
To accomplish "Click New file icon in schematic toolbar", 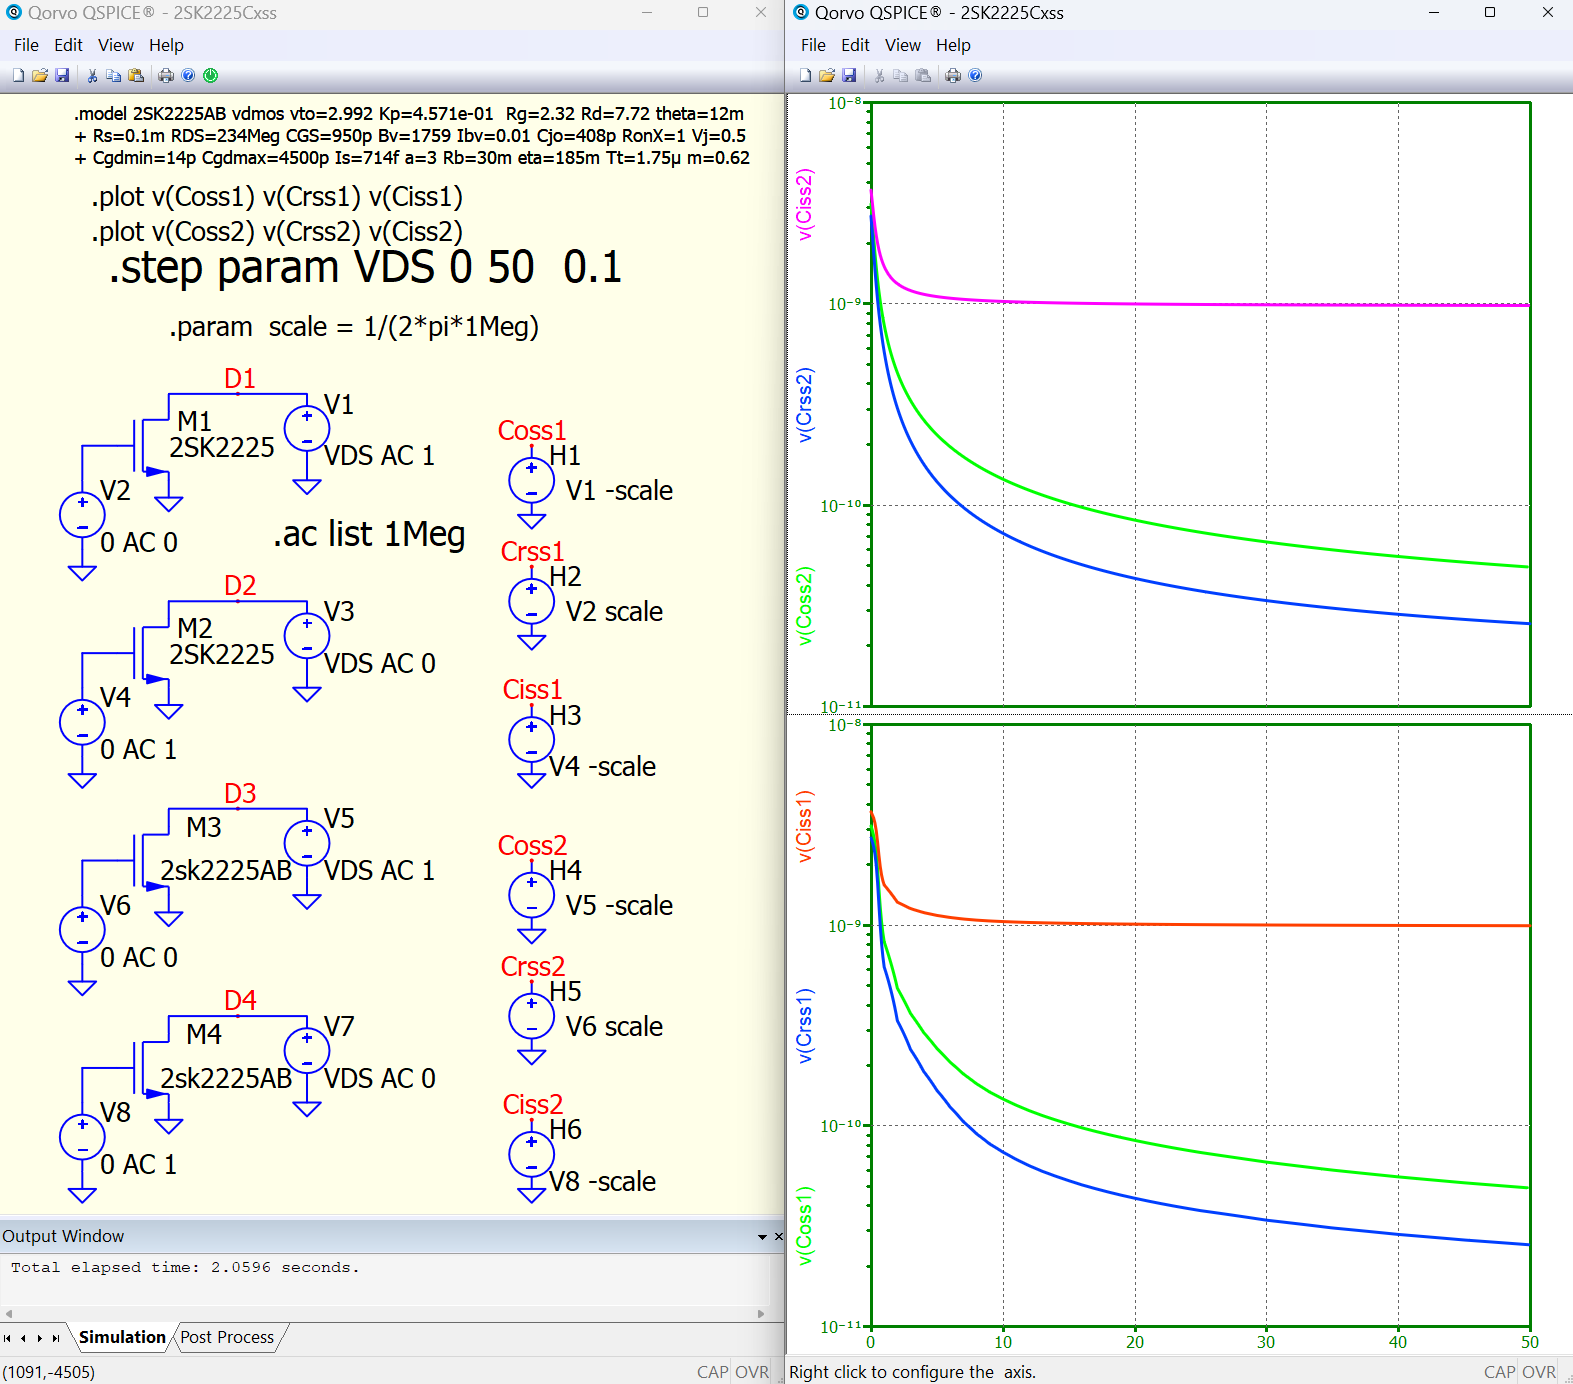I will pyautogui.click(x=18, y=75).
